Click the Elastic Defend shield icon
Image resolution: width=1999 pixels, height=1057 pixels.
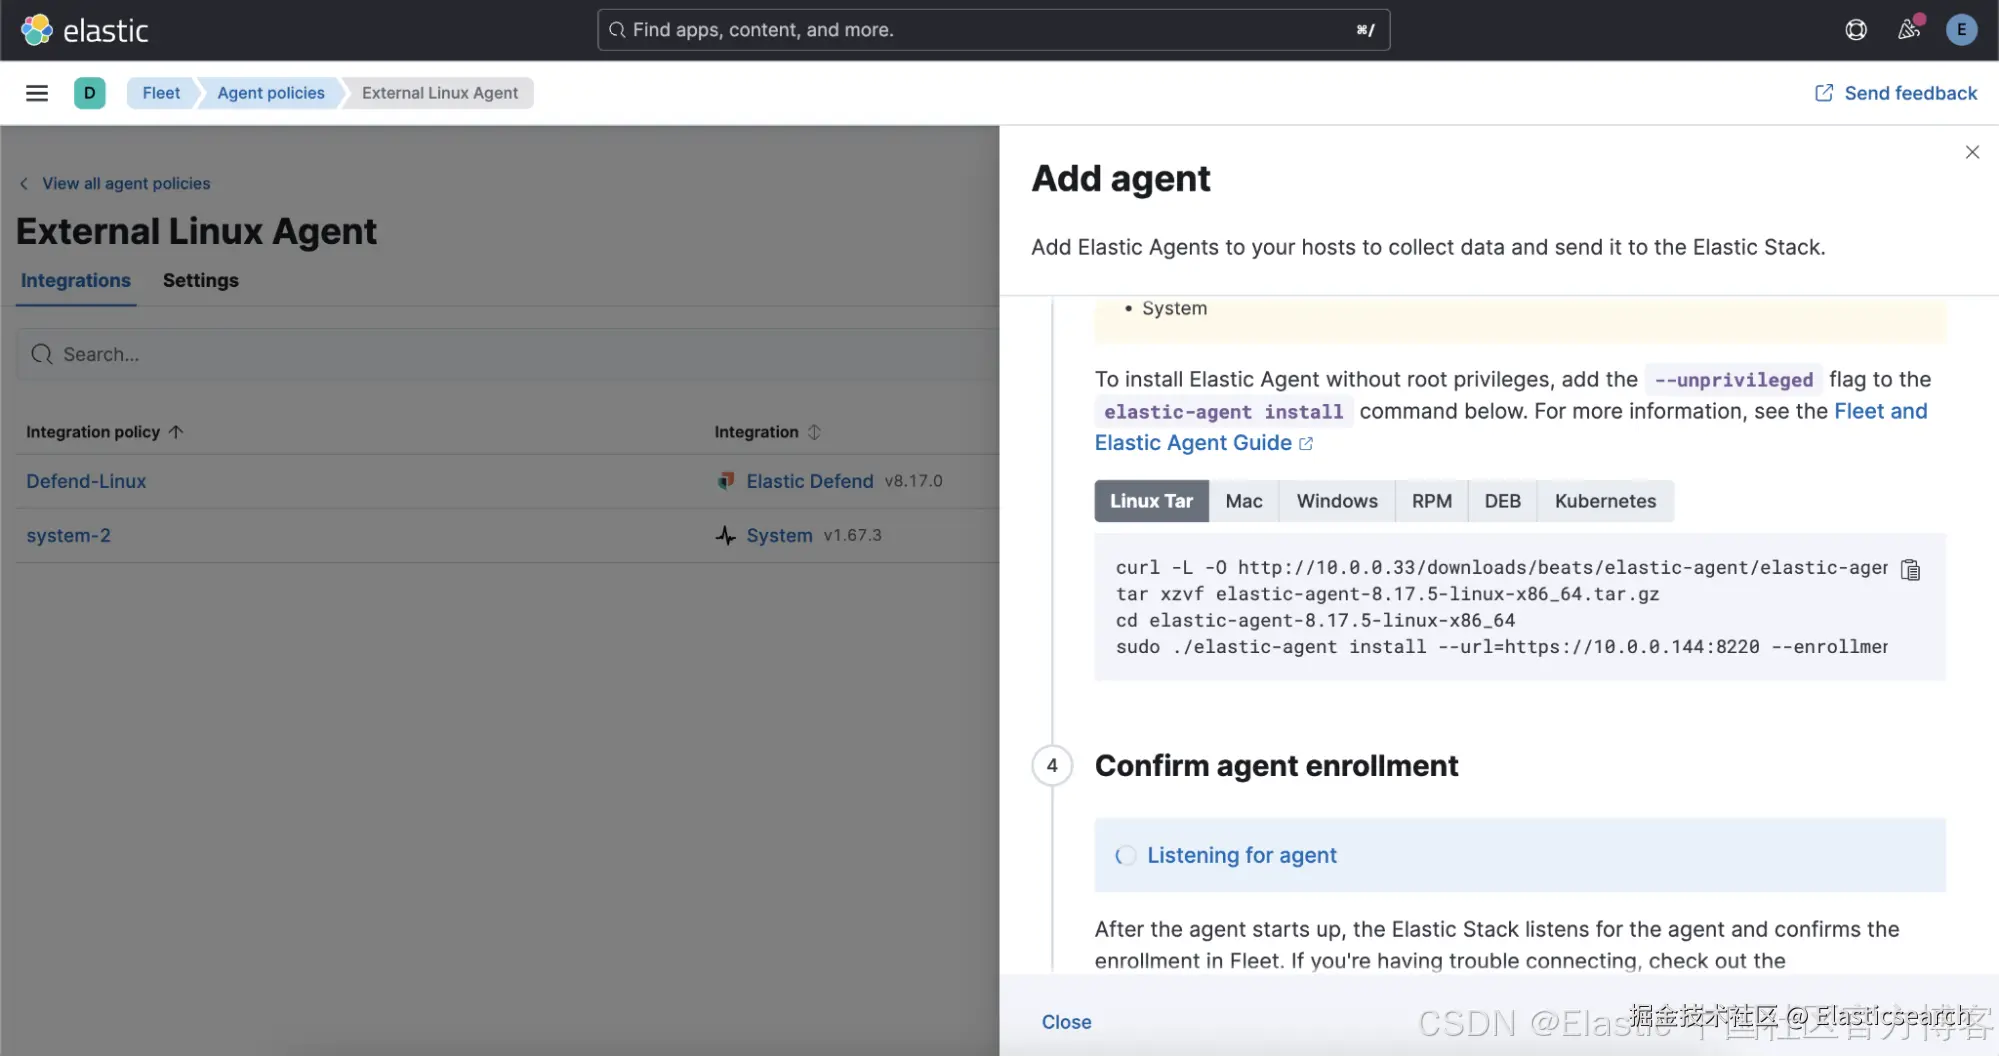pyautogui.click(x=726, y=481)
